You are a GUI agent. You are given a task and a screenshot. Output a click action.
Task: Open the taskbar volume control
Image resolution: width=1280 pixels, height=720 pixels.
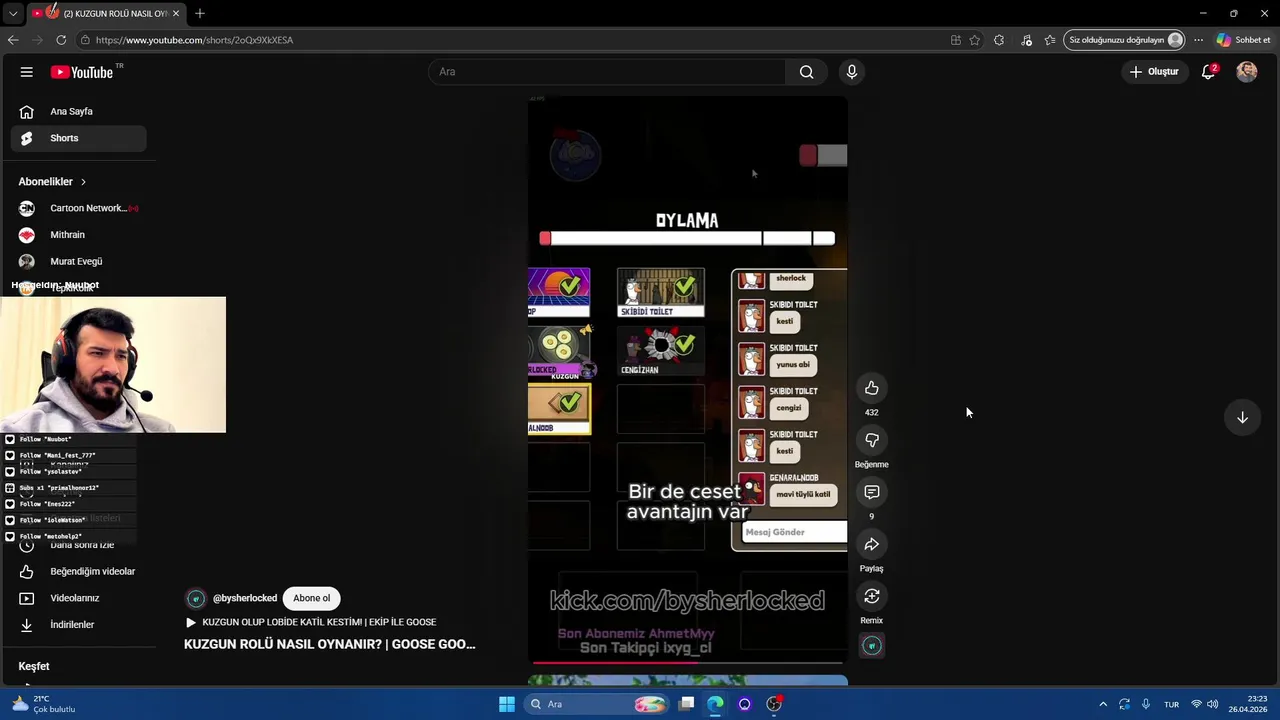point(1212,704)
